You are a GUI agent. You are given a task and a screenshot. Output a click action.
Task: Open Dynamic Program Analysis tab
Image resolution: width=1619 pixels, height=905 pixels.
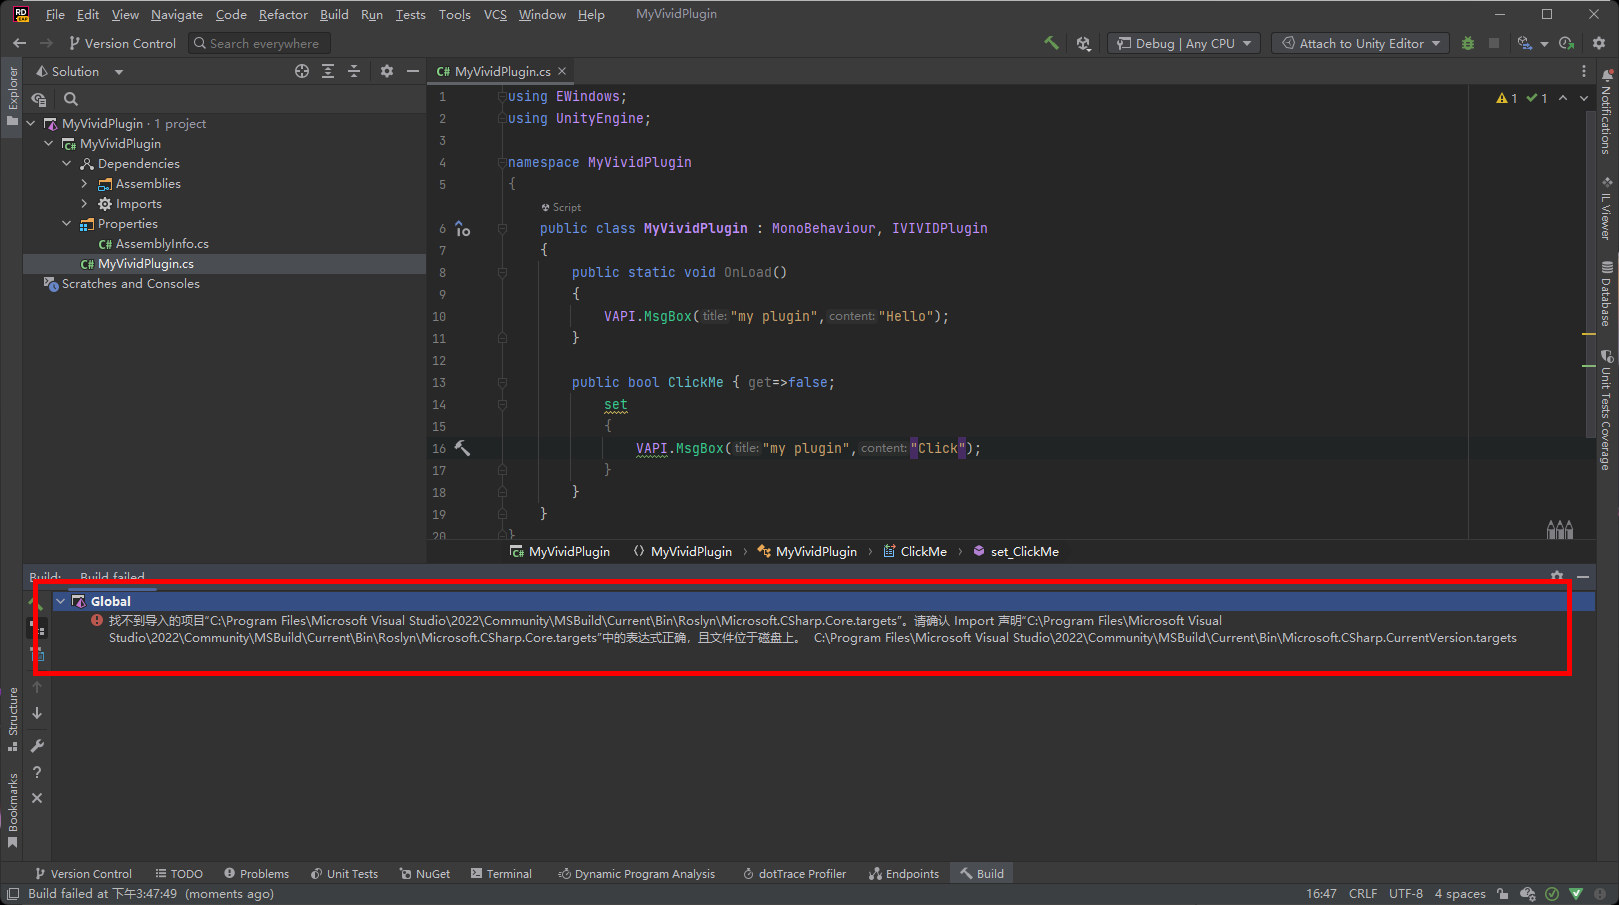636,873
